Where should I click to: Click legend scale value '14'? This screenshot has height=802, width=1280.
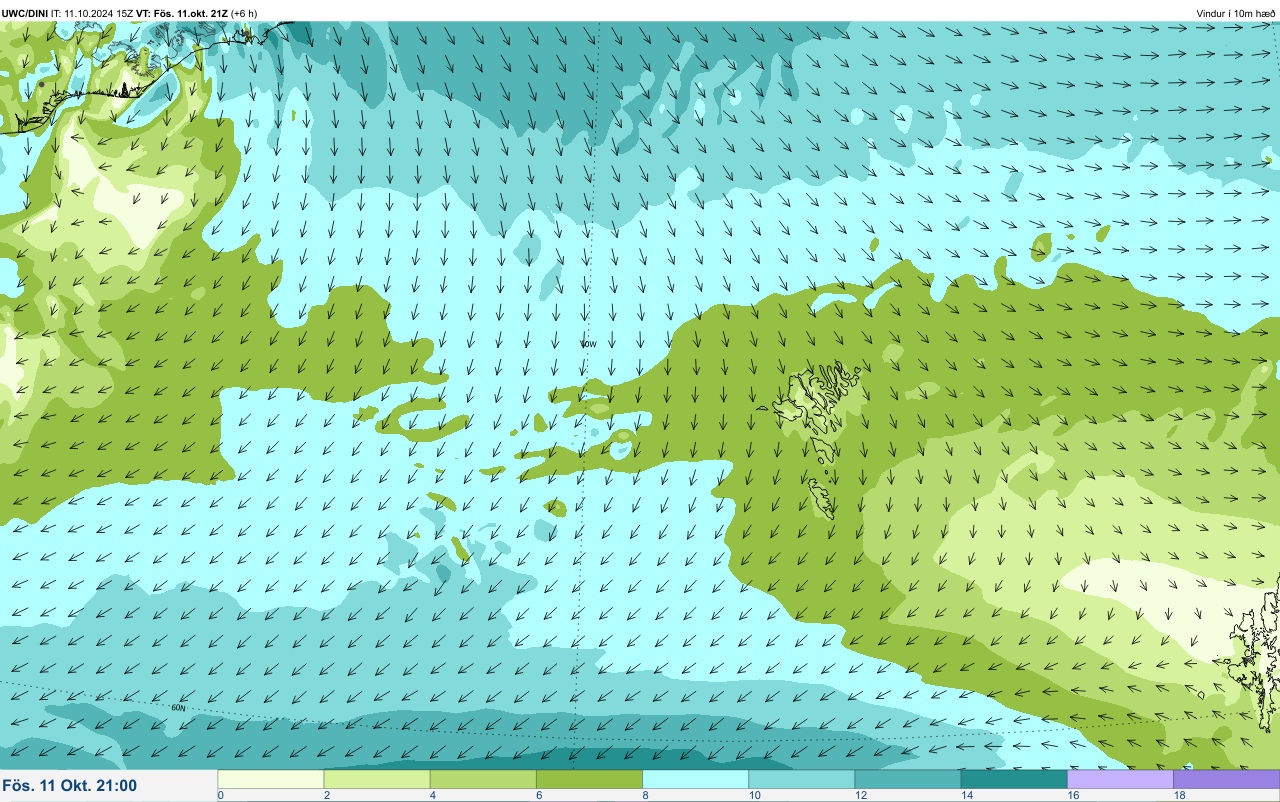click(x=966, y=796)
